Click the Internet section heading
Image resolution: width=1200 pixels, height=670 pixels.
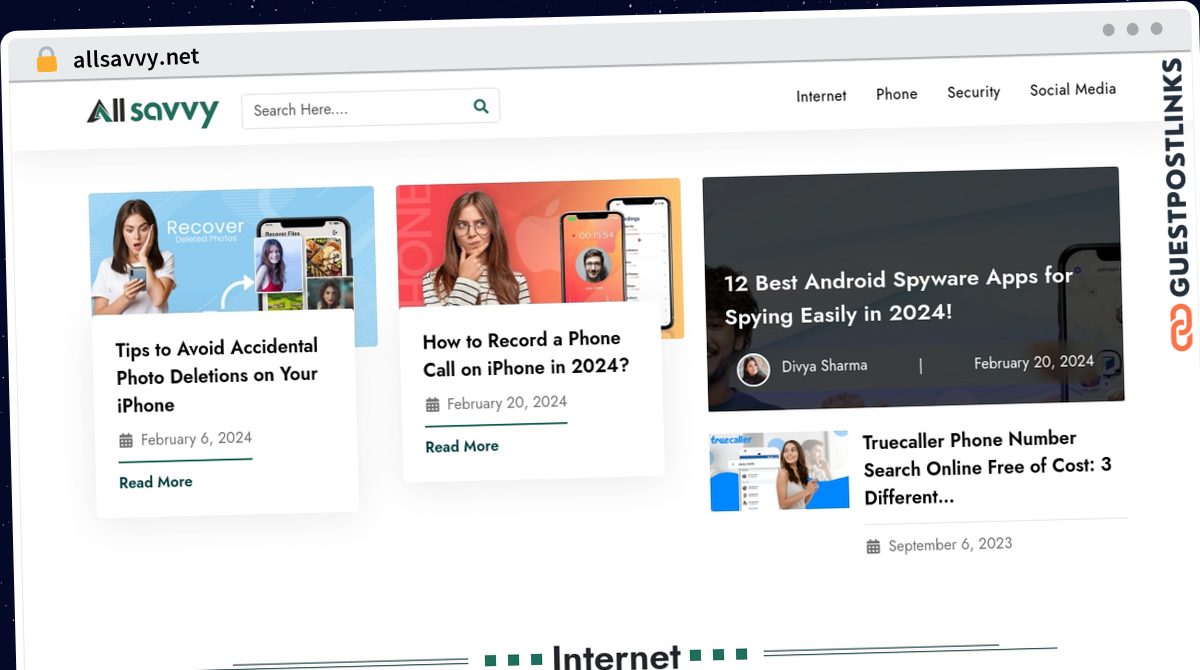click(616, 656)
